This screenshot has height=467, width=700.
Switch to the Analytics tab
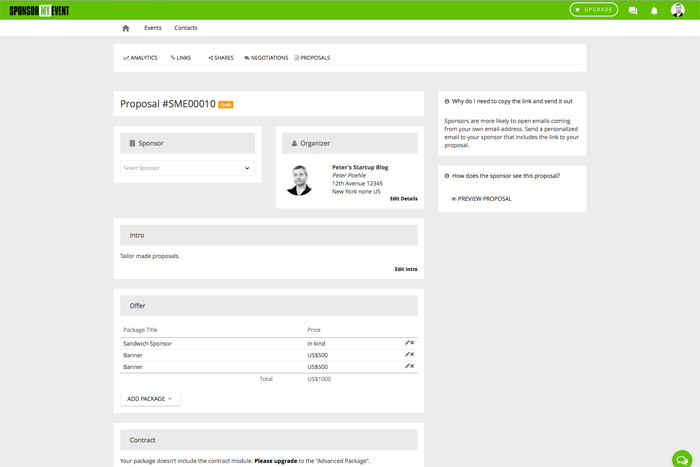[x=140, y=58]
